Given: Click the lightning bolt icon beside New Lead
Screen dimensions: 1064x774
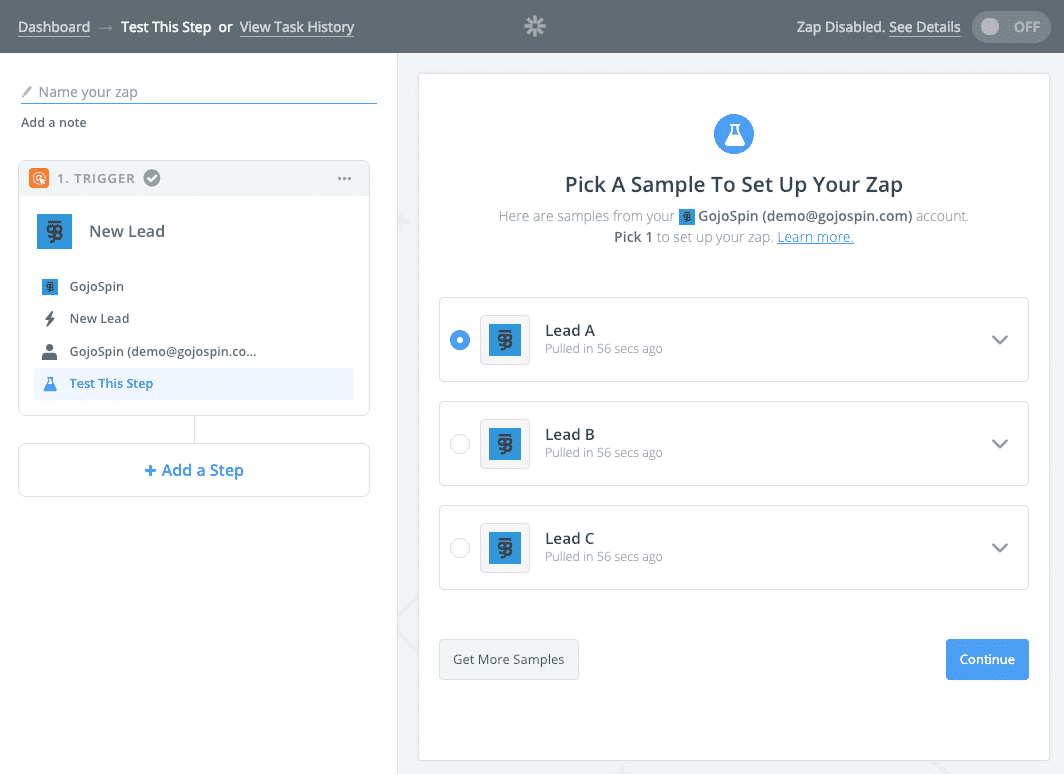Looking at the screenshot, I should 50,319.
